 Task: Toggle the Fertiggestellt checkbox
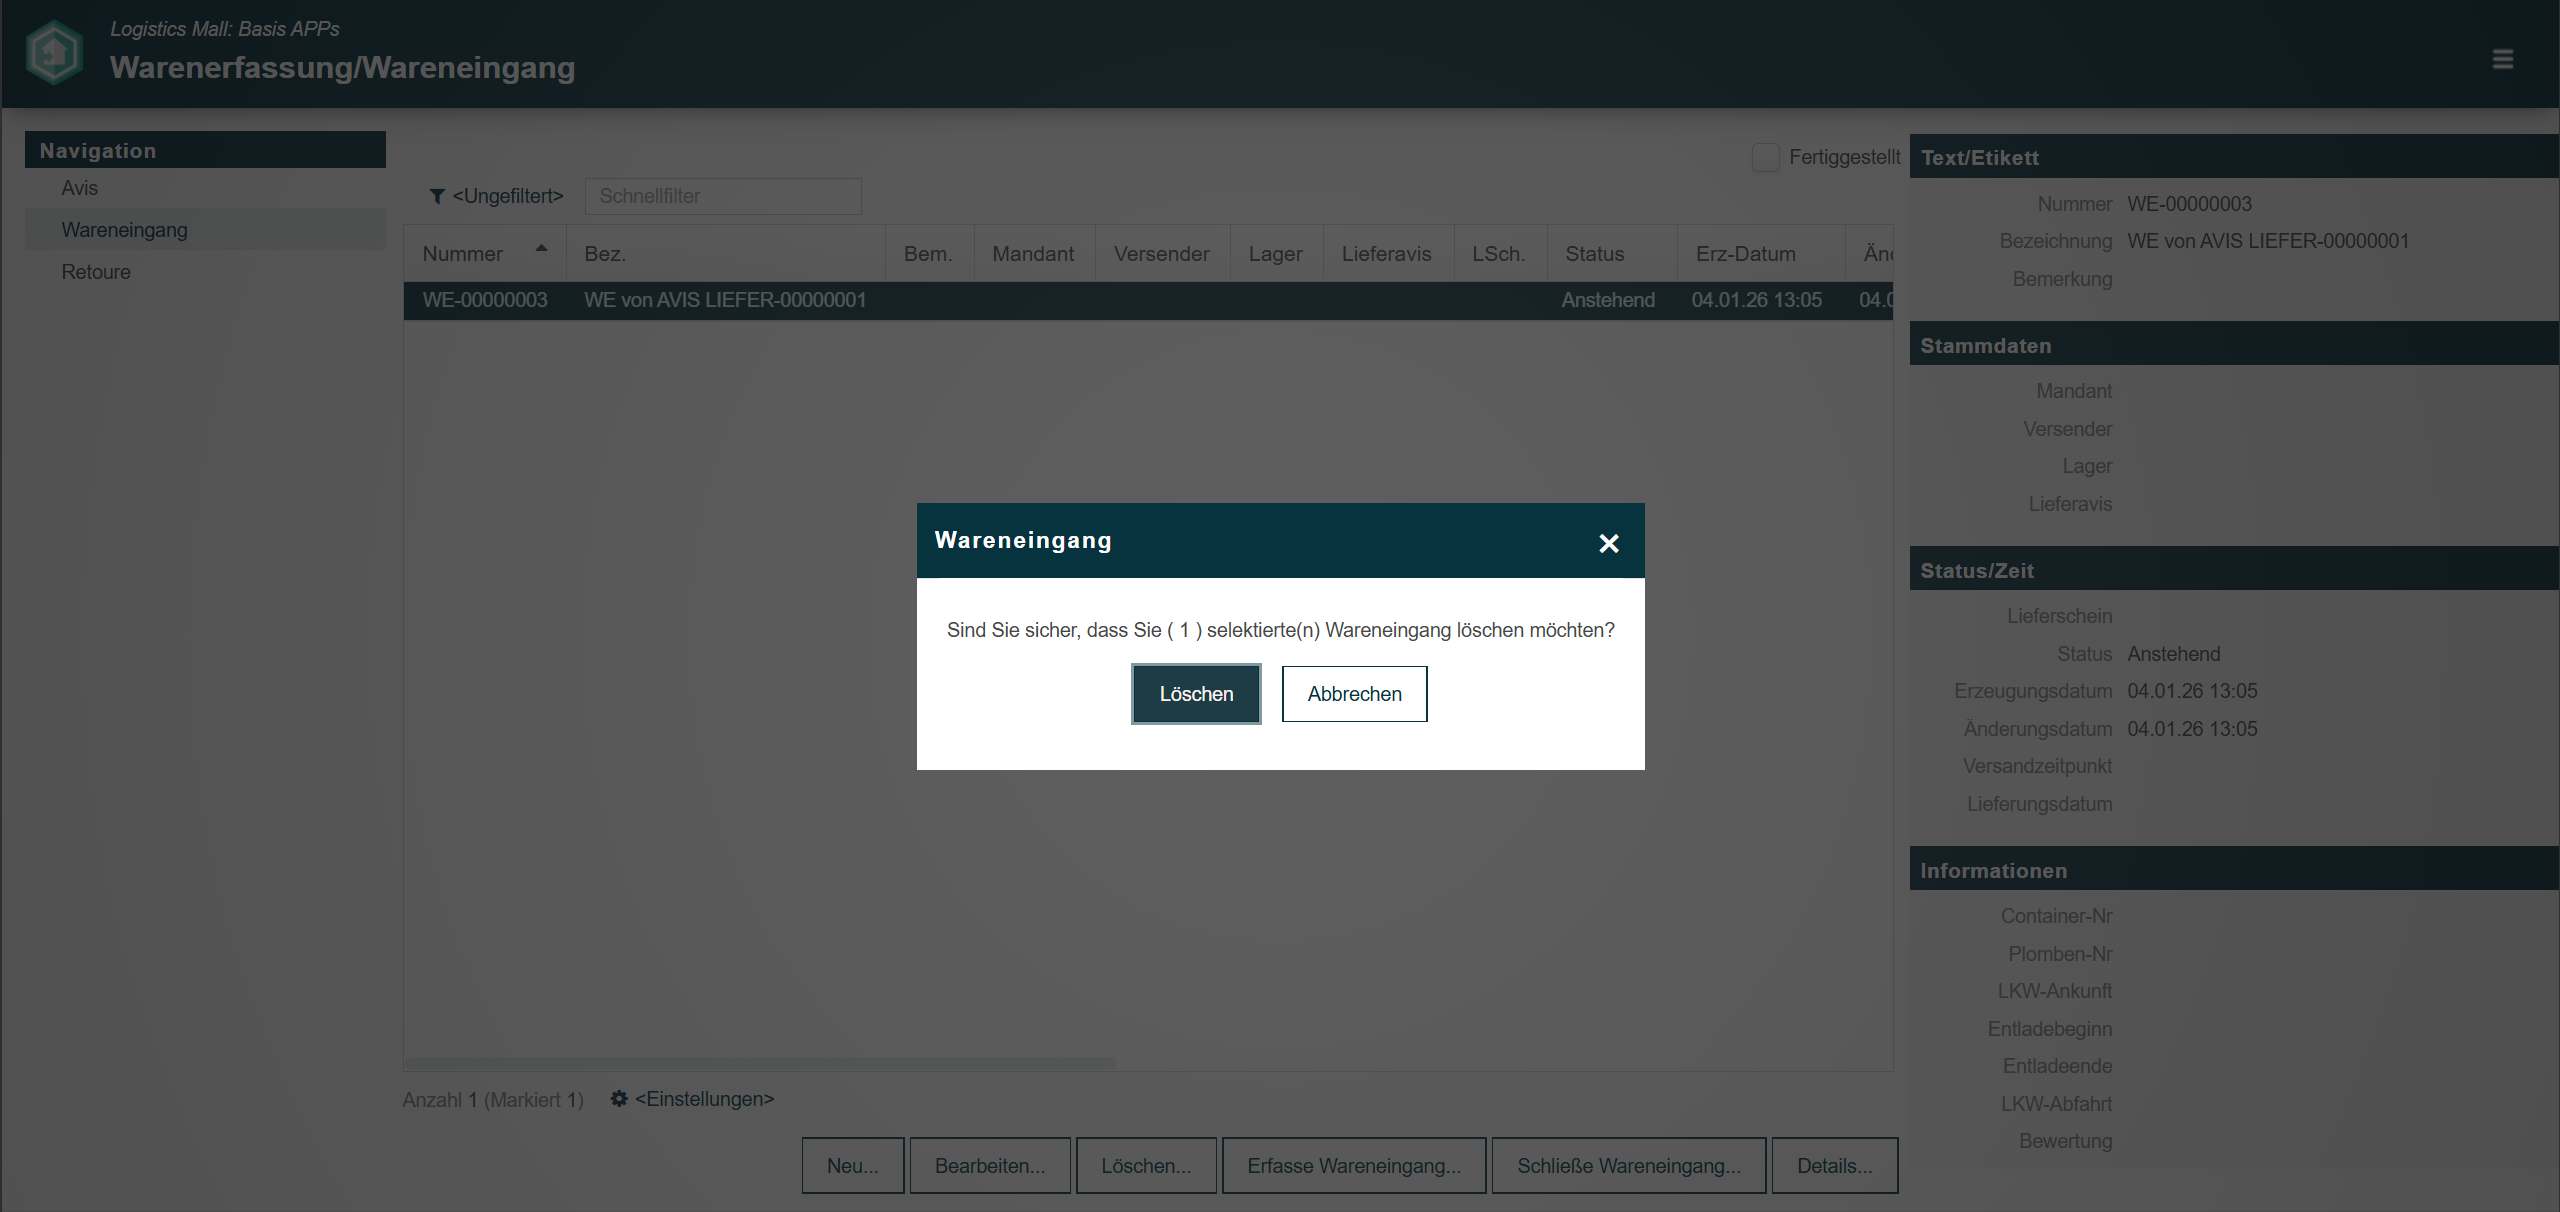(1766, 157)
